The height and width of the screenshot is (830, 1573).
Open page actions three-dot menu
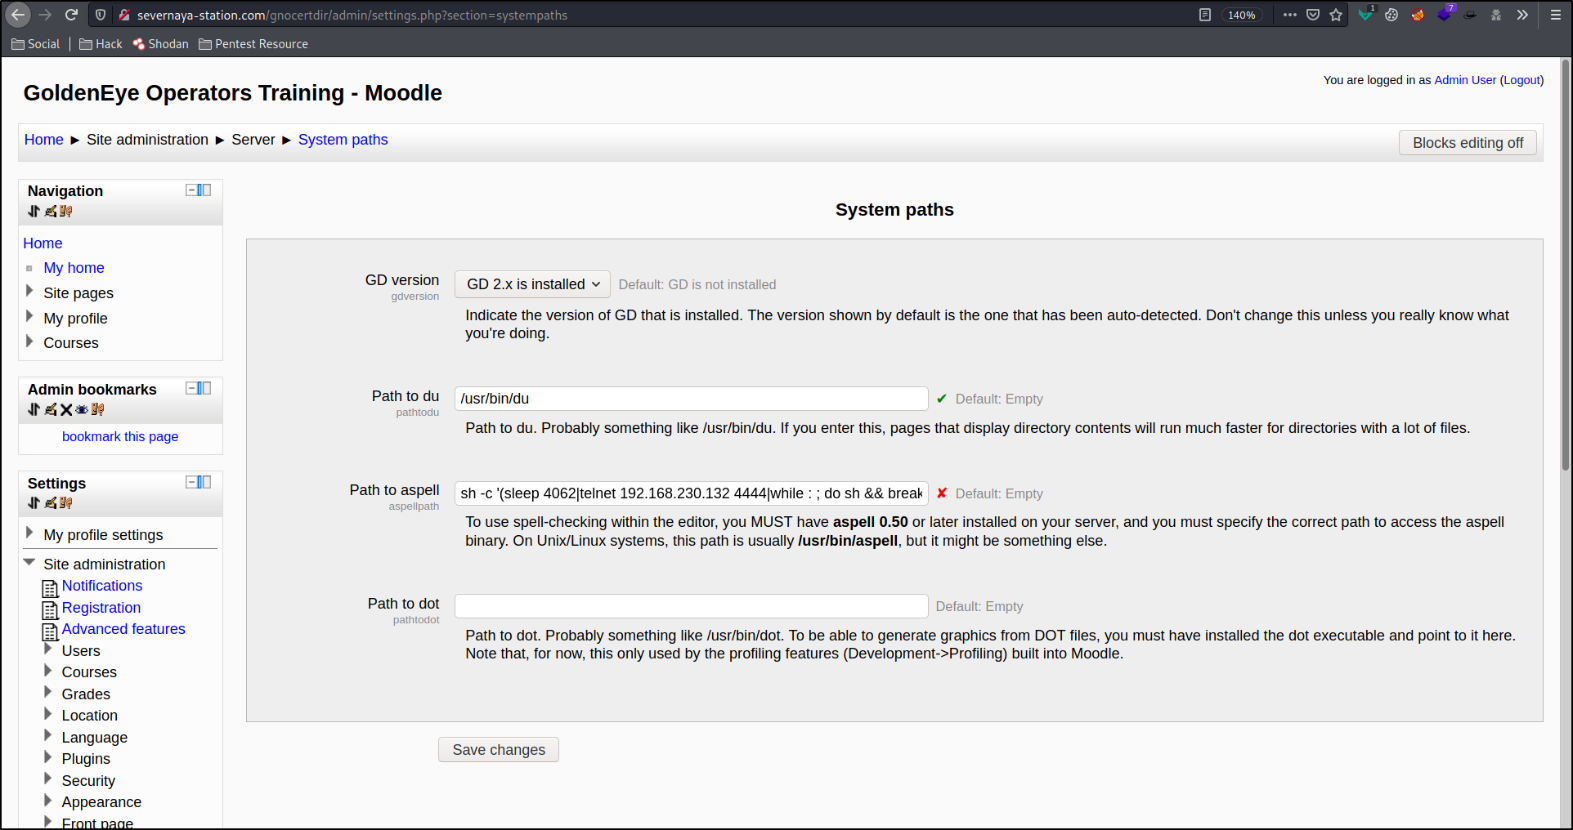[1290, 15]
